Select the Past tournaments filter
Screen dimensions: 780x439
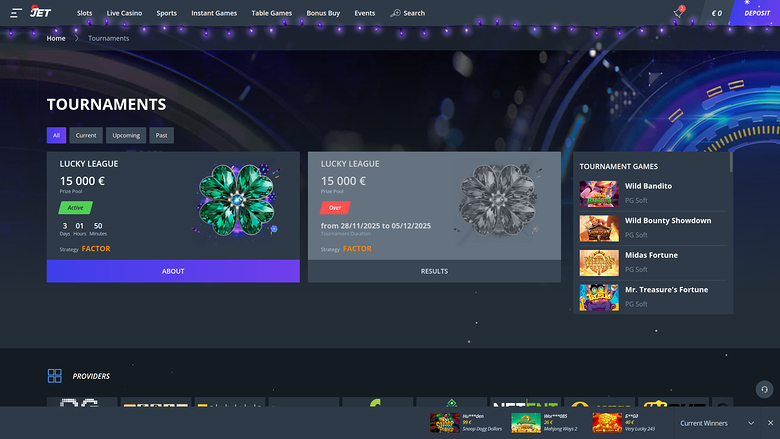[x=162, y=135]
